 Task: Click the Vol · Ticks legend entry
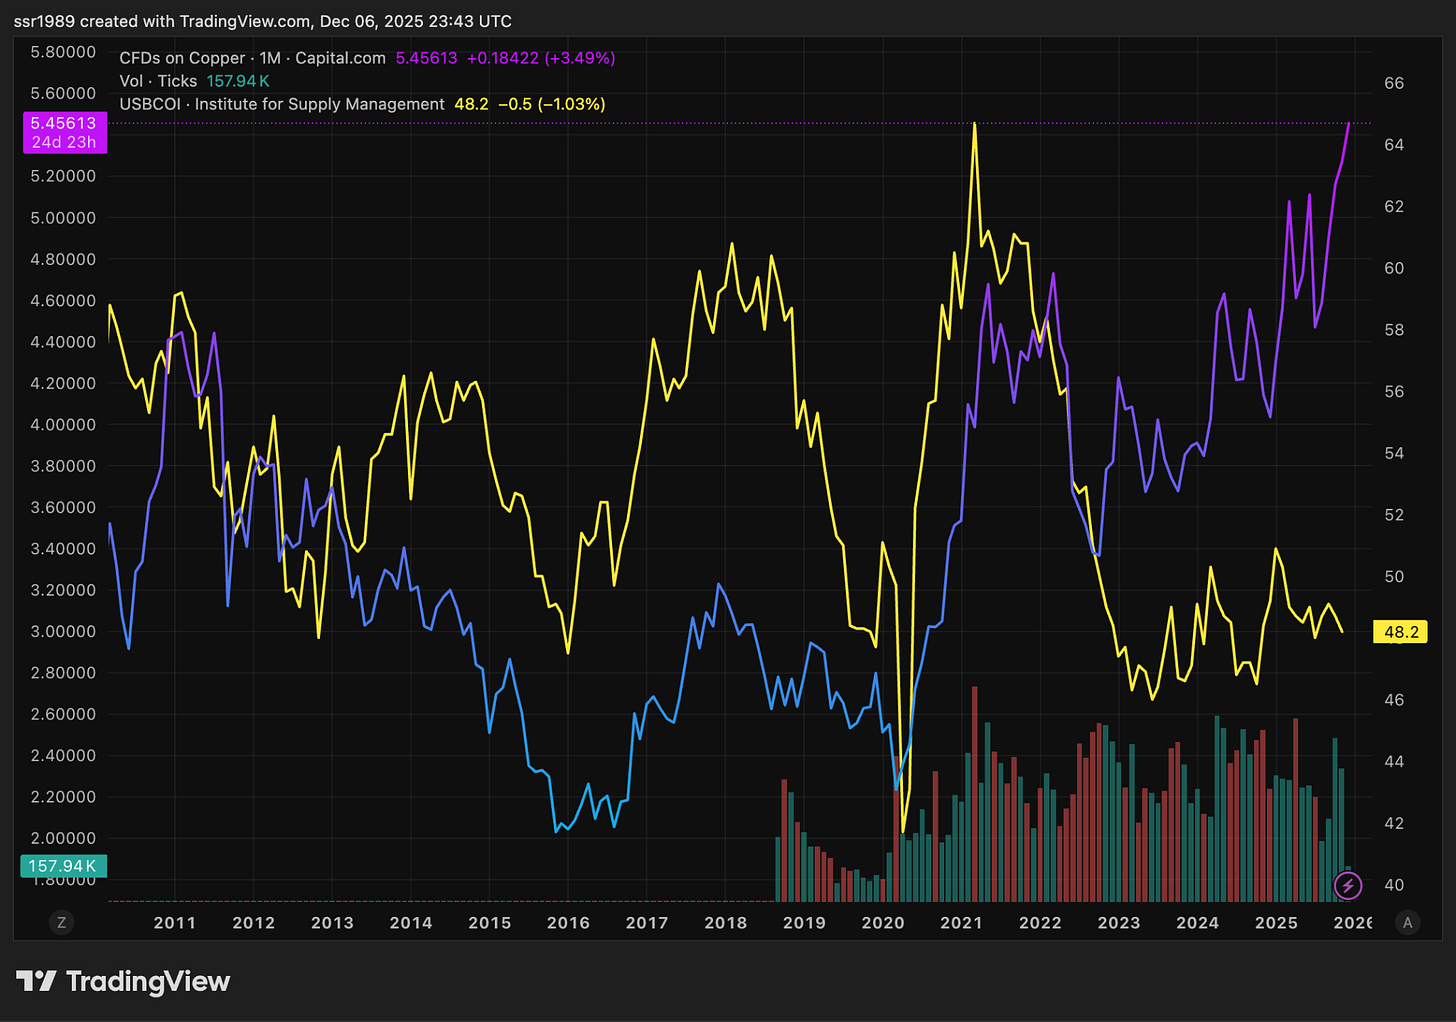[x=158, y=81]
